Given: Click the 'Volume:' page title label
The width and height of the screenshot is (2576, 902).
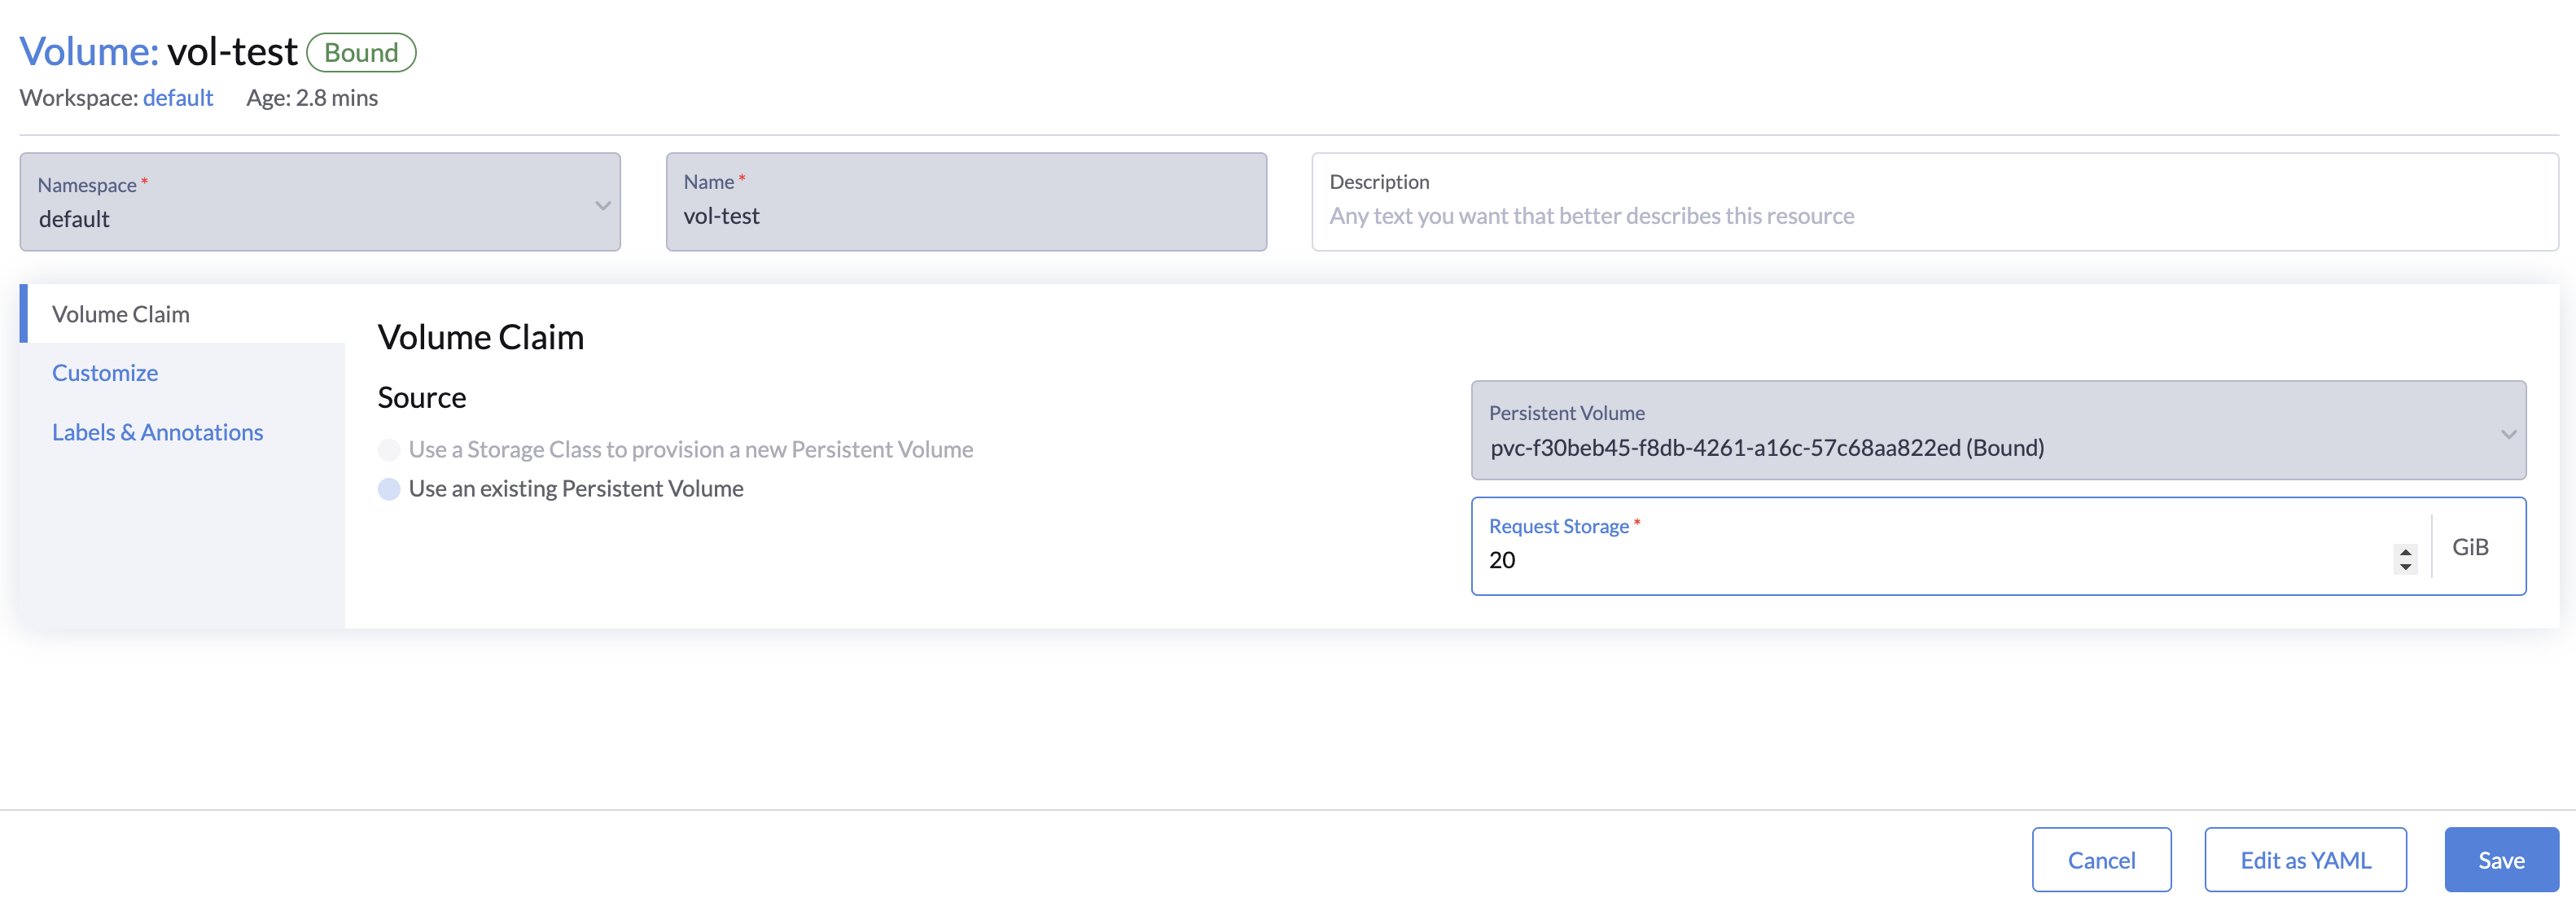Looking at the screenshot, I should click(x=89, y=51).
